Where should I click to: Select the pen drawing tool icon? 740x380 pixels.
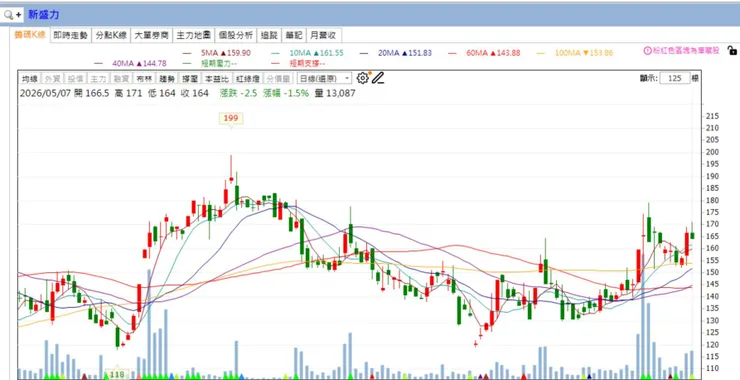click(x=378, y=78)
